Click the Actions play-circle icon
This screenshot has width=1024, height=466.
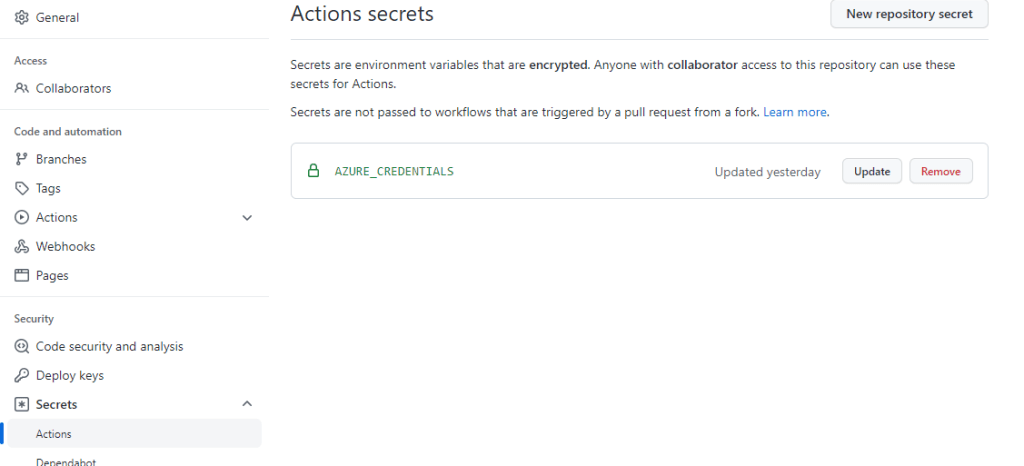pyautogui.click(x=22, y=217)
